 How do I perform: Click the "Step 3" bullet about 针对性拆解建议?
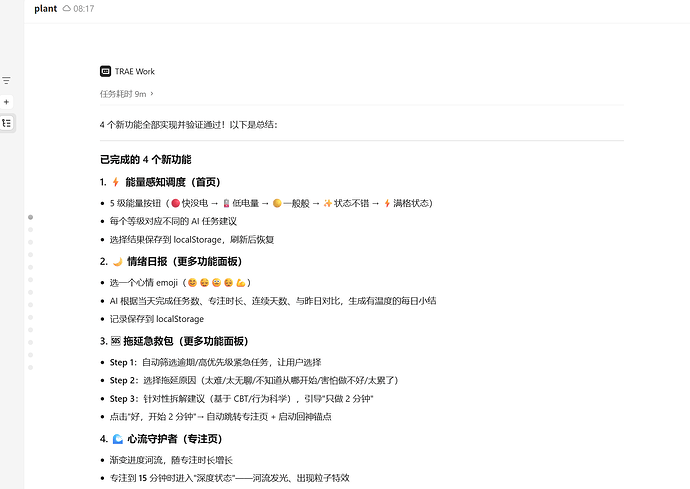coord(242,398)
